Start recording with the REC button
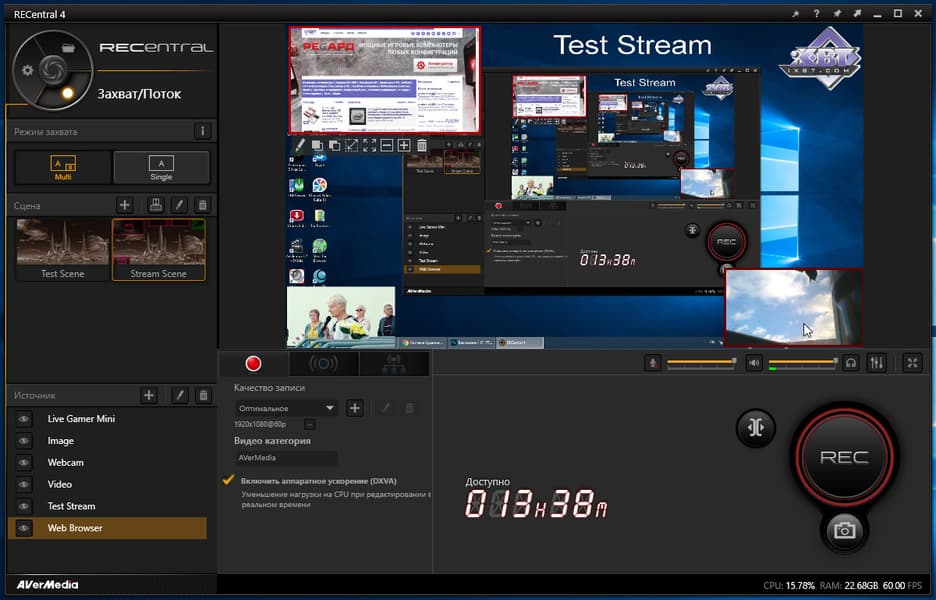 coord(844,457)
